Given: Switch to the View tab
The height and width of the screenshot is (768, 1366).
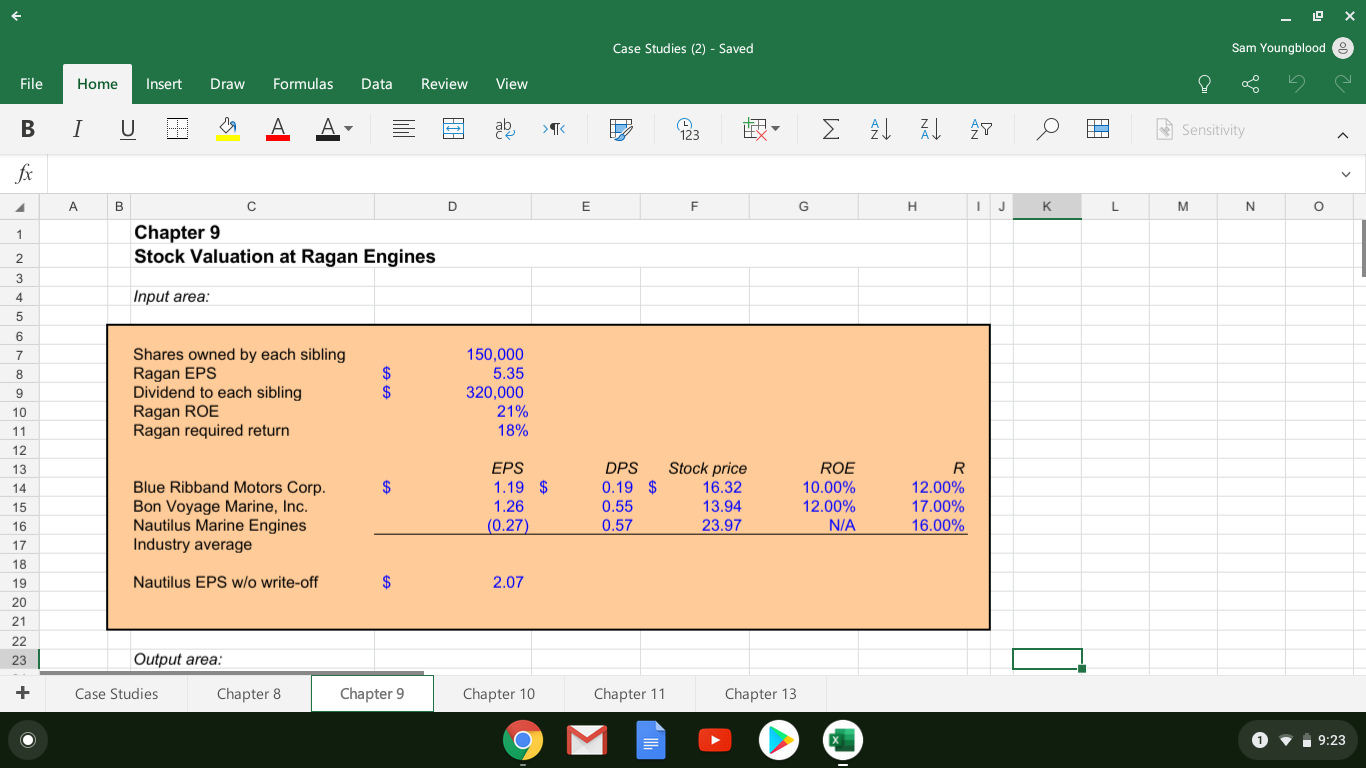Looking at the screenshot, I should click(512, 84).
